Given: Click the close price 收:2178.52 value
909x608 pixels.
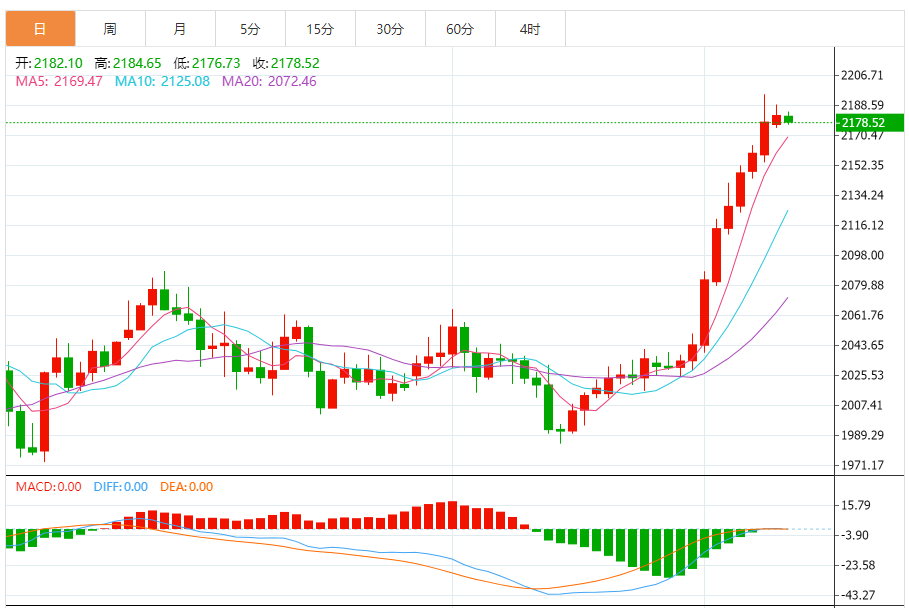Looking at the screenshot, I should pos(286,63).
